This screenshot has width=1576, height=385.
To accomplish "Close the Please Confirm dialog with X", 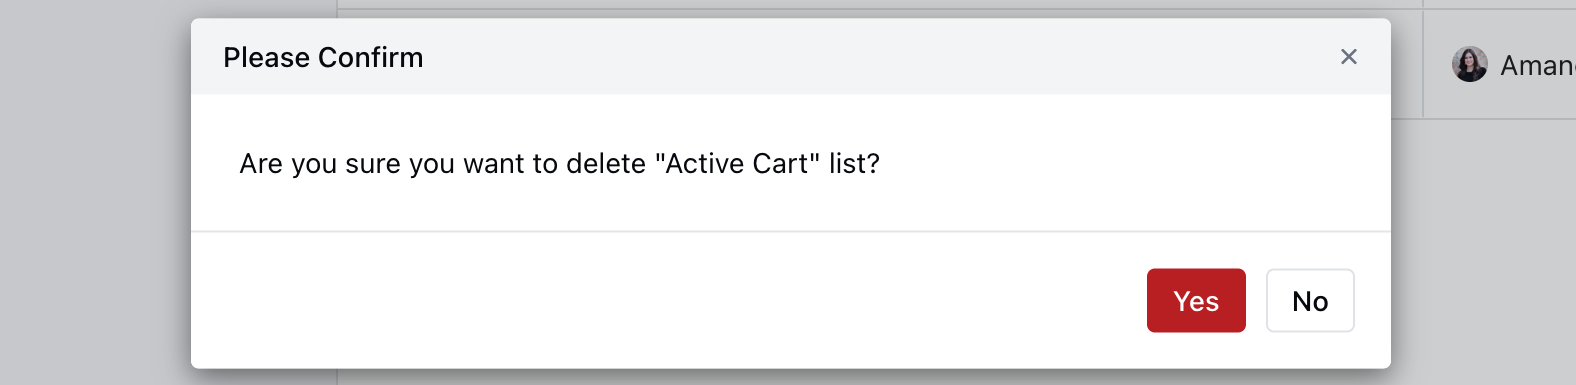I will click(1348, 57).
